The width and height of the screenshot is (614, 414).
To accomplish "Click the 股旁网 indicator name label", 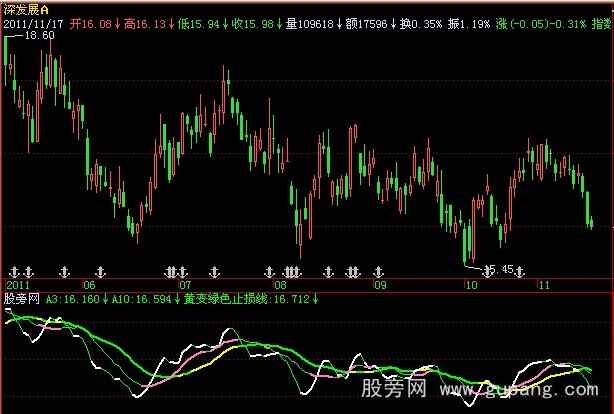I will pyautogui.click(x=22, y=299).
